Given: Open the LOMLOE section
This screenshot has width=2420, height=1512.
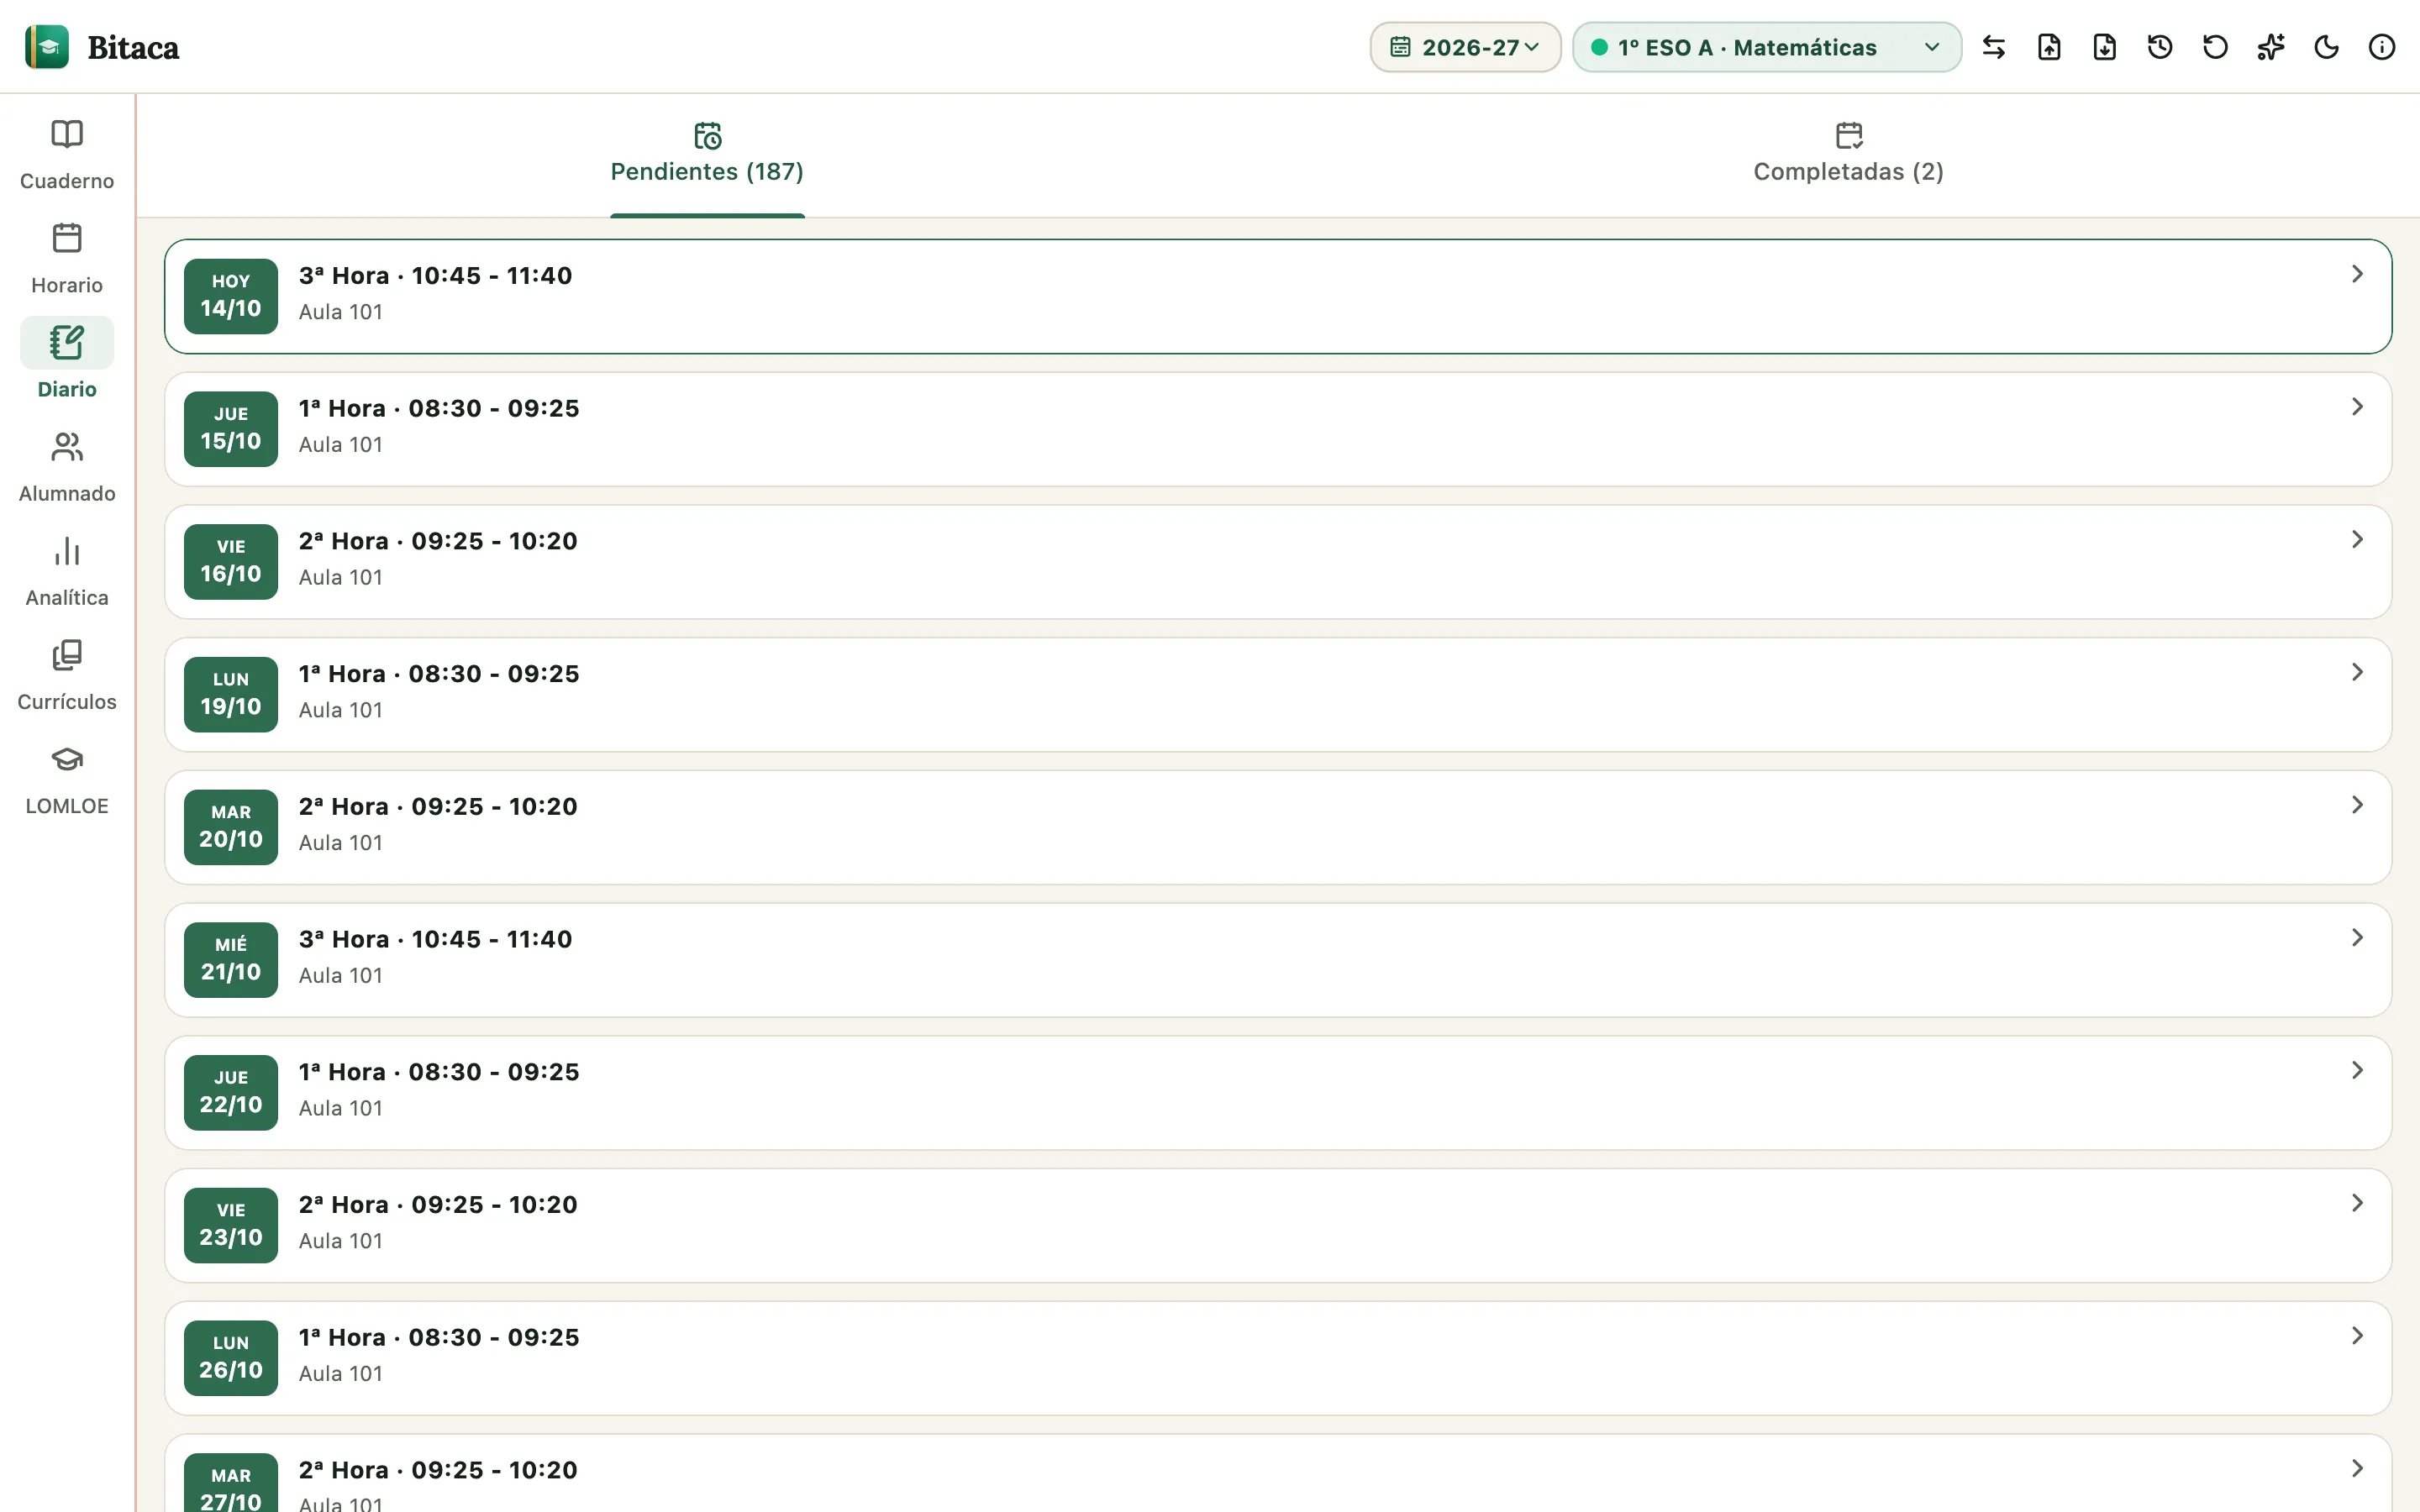Looking at the screenshot, I should [x=67, y=779].
